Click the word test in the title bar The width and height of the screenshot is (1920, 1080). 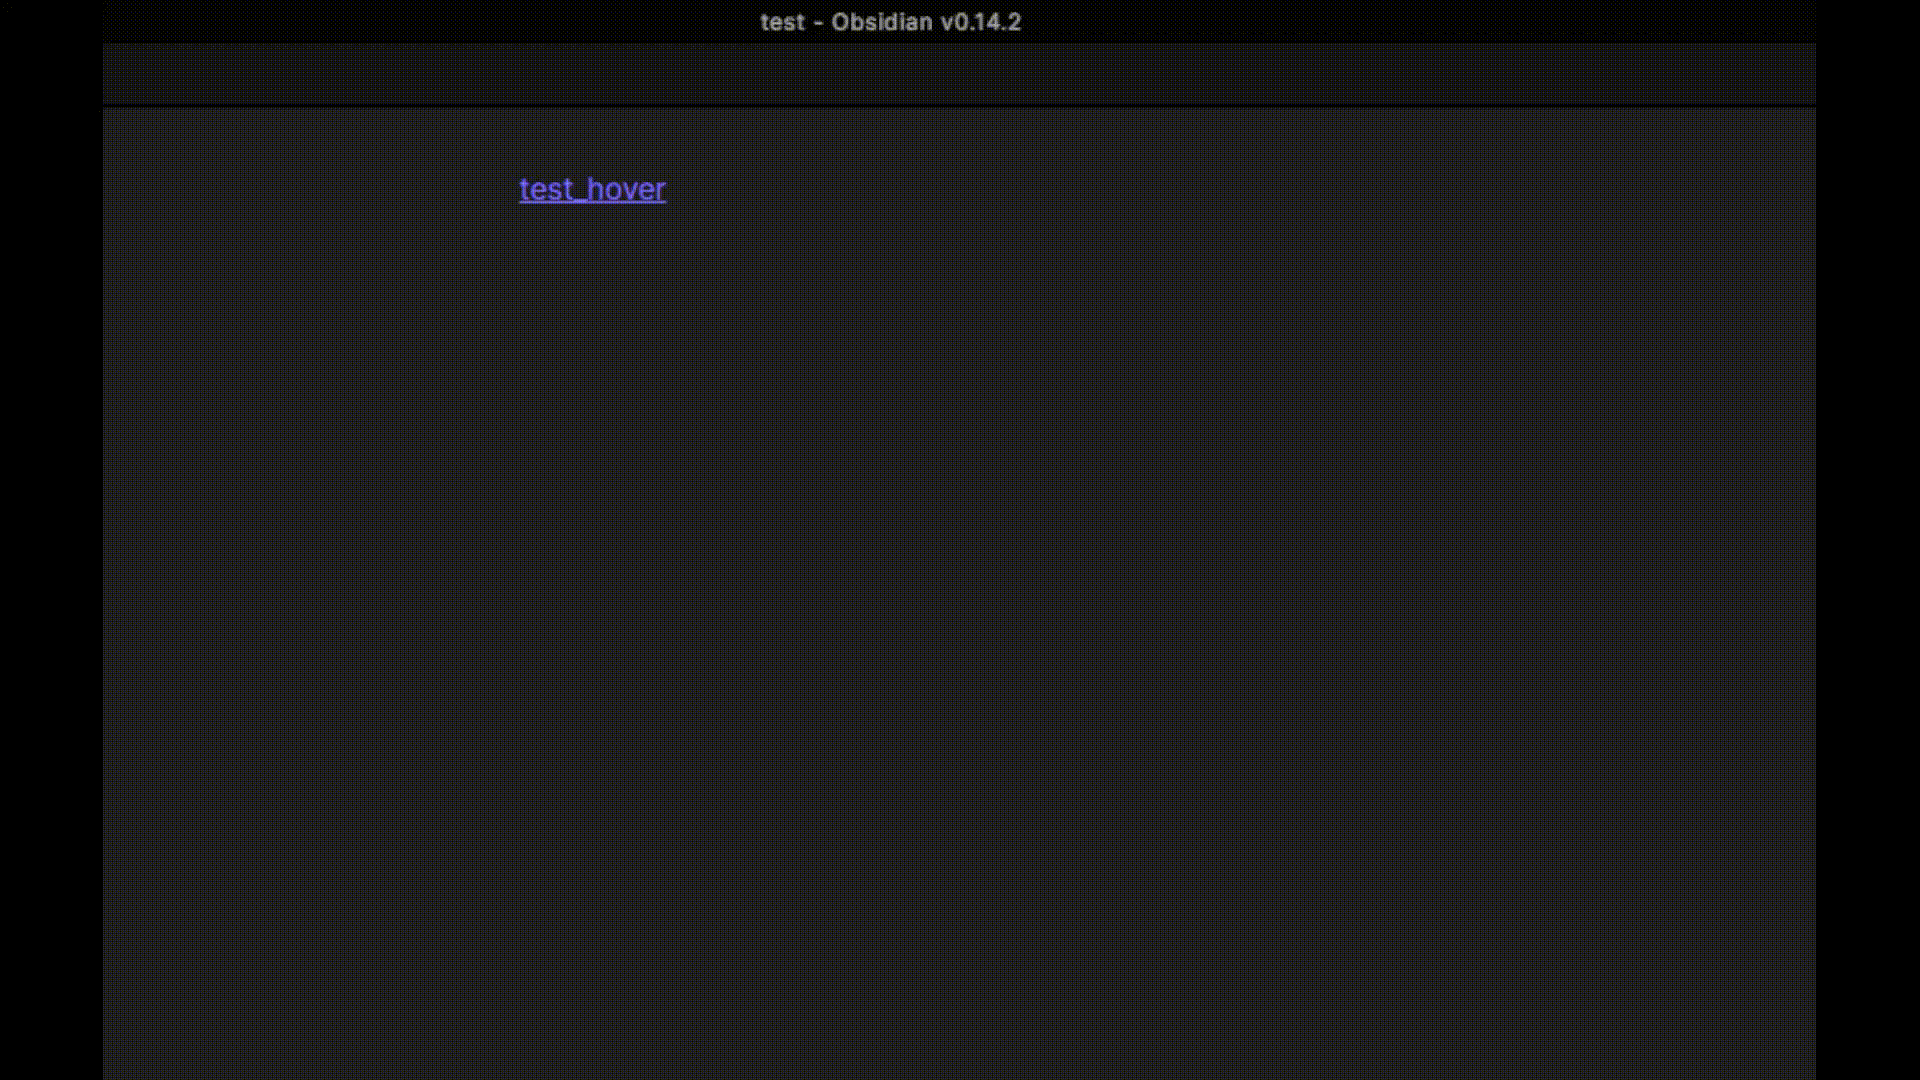pyautogui.click(x=782, y=21)
